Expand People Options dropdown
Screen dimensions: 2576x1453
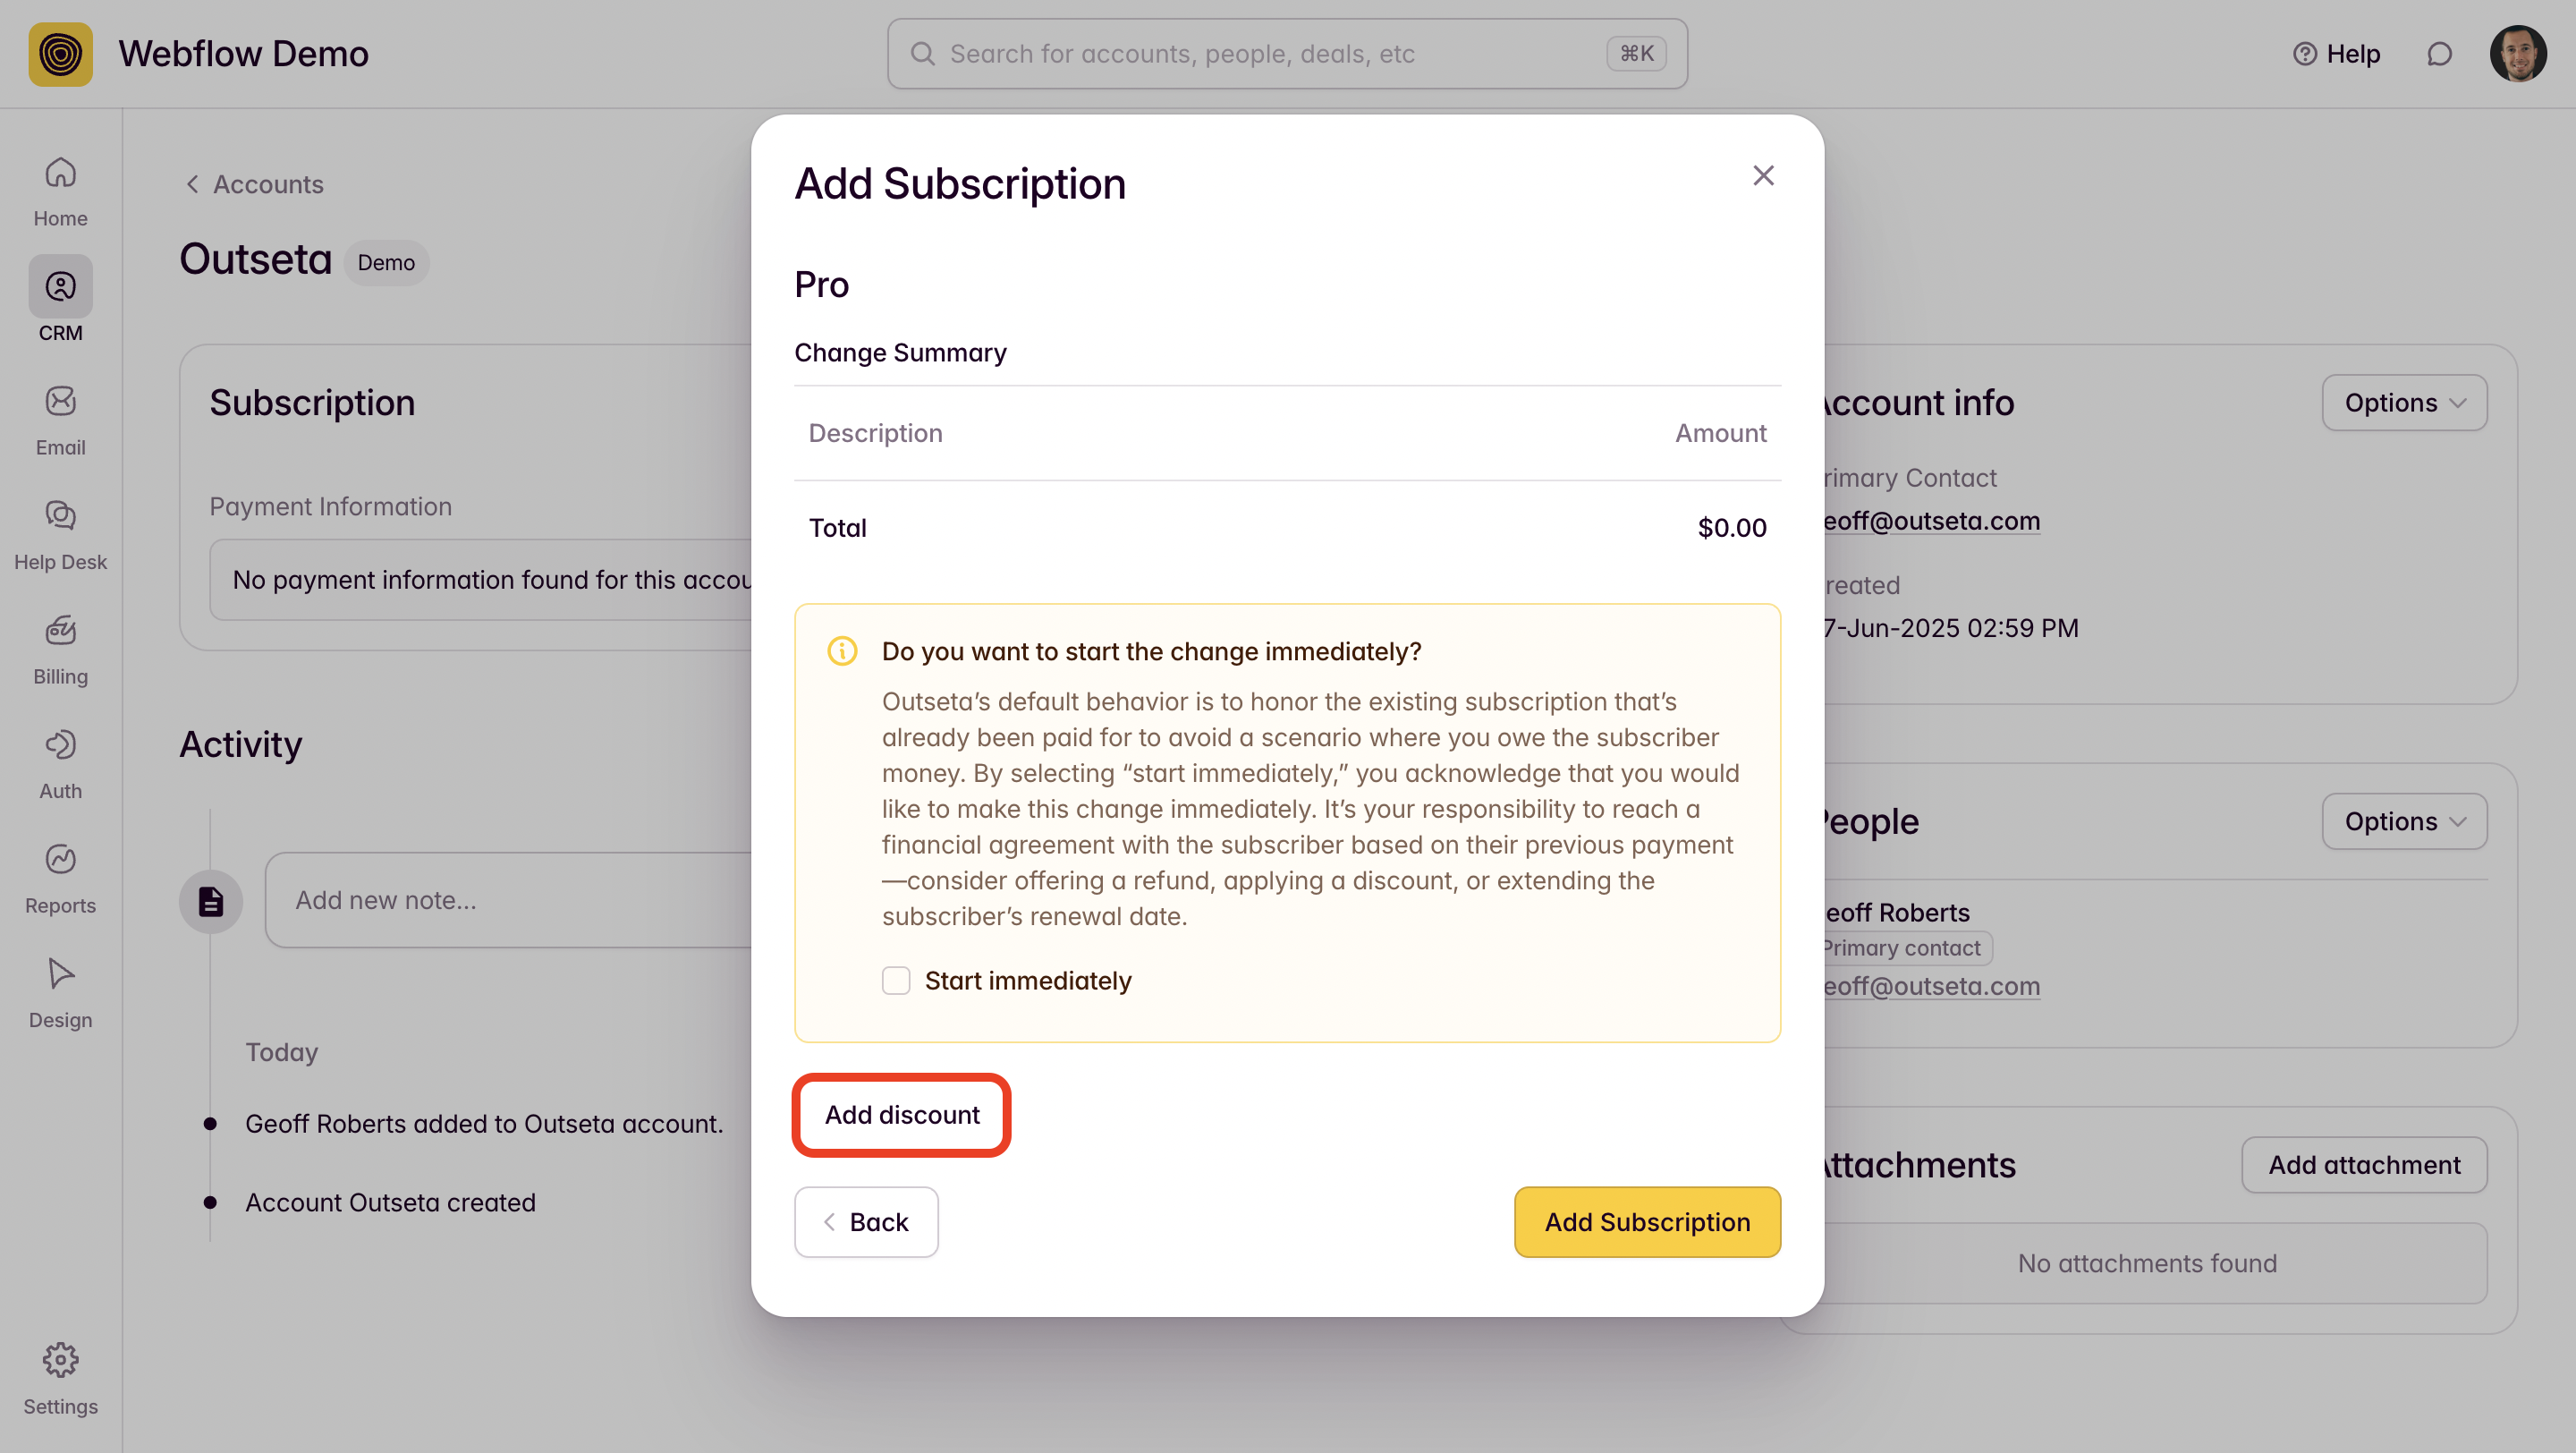tap(2404, 822)
